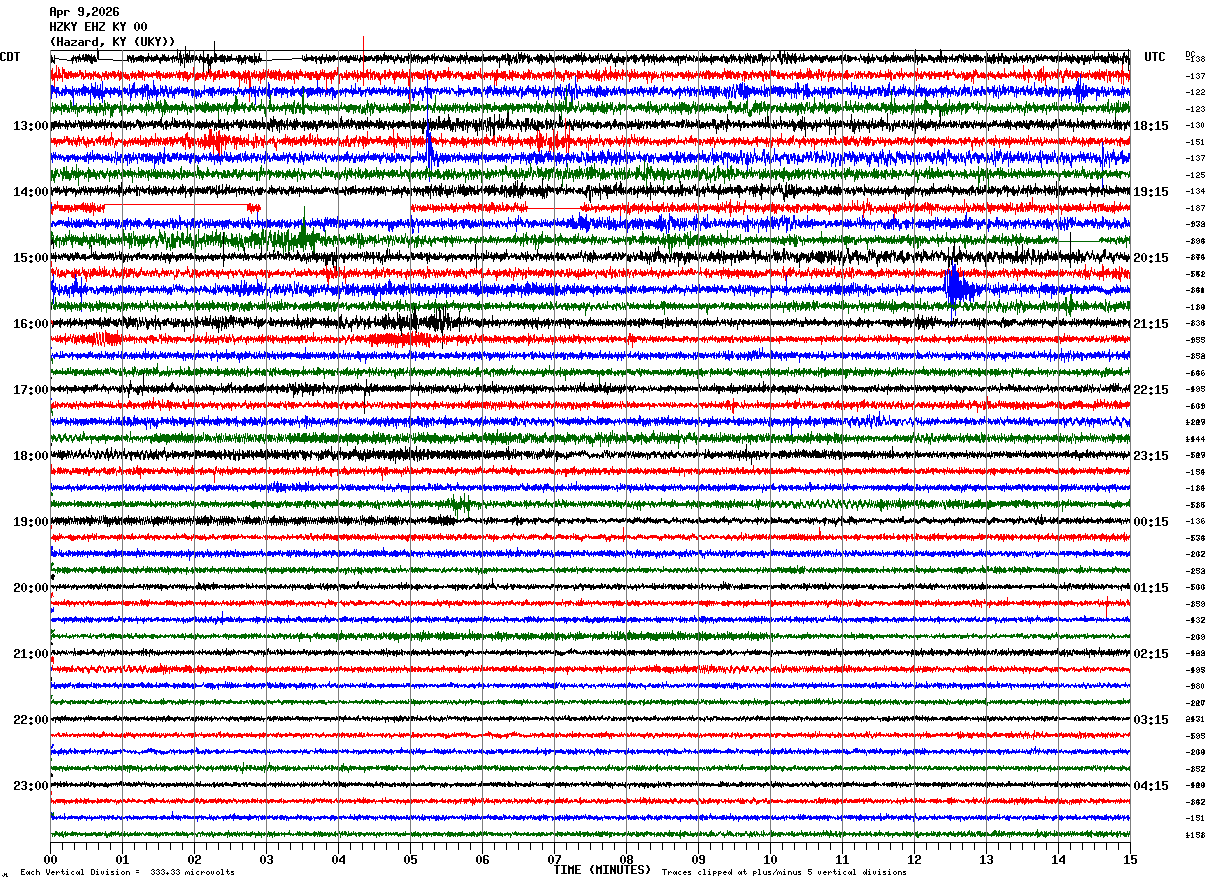Click the "TIME (MINUTES)" axis title
1210x886 pixels.
pyautogui.click(x=602, y=870)
